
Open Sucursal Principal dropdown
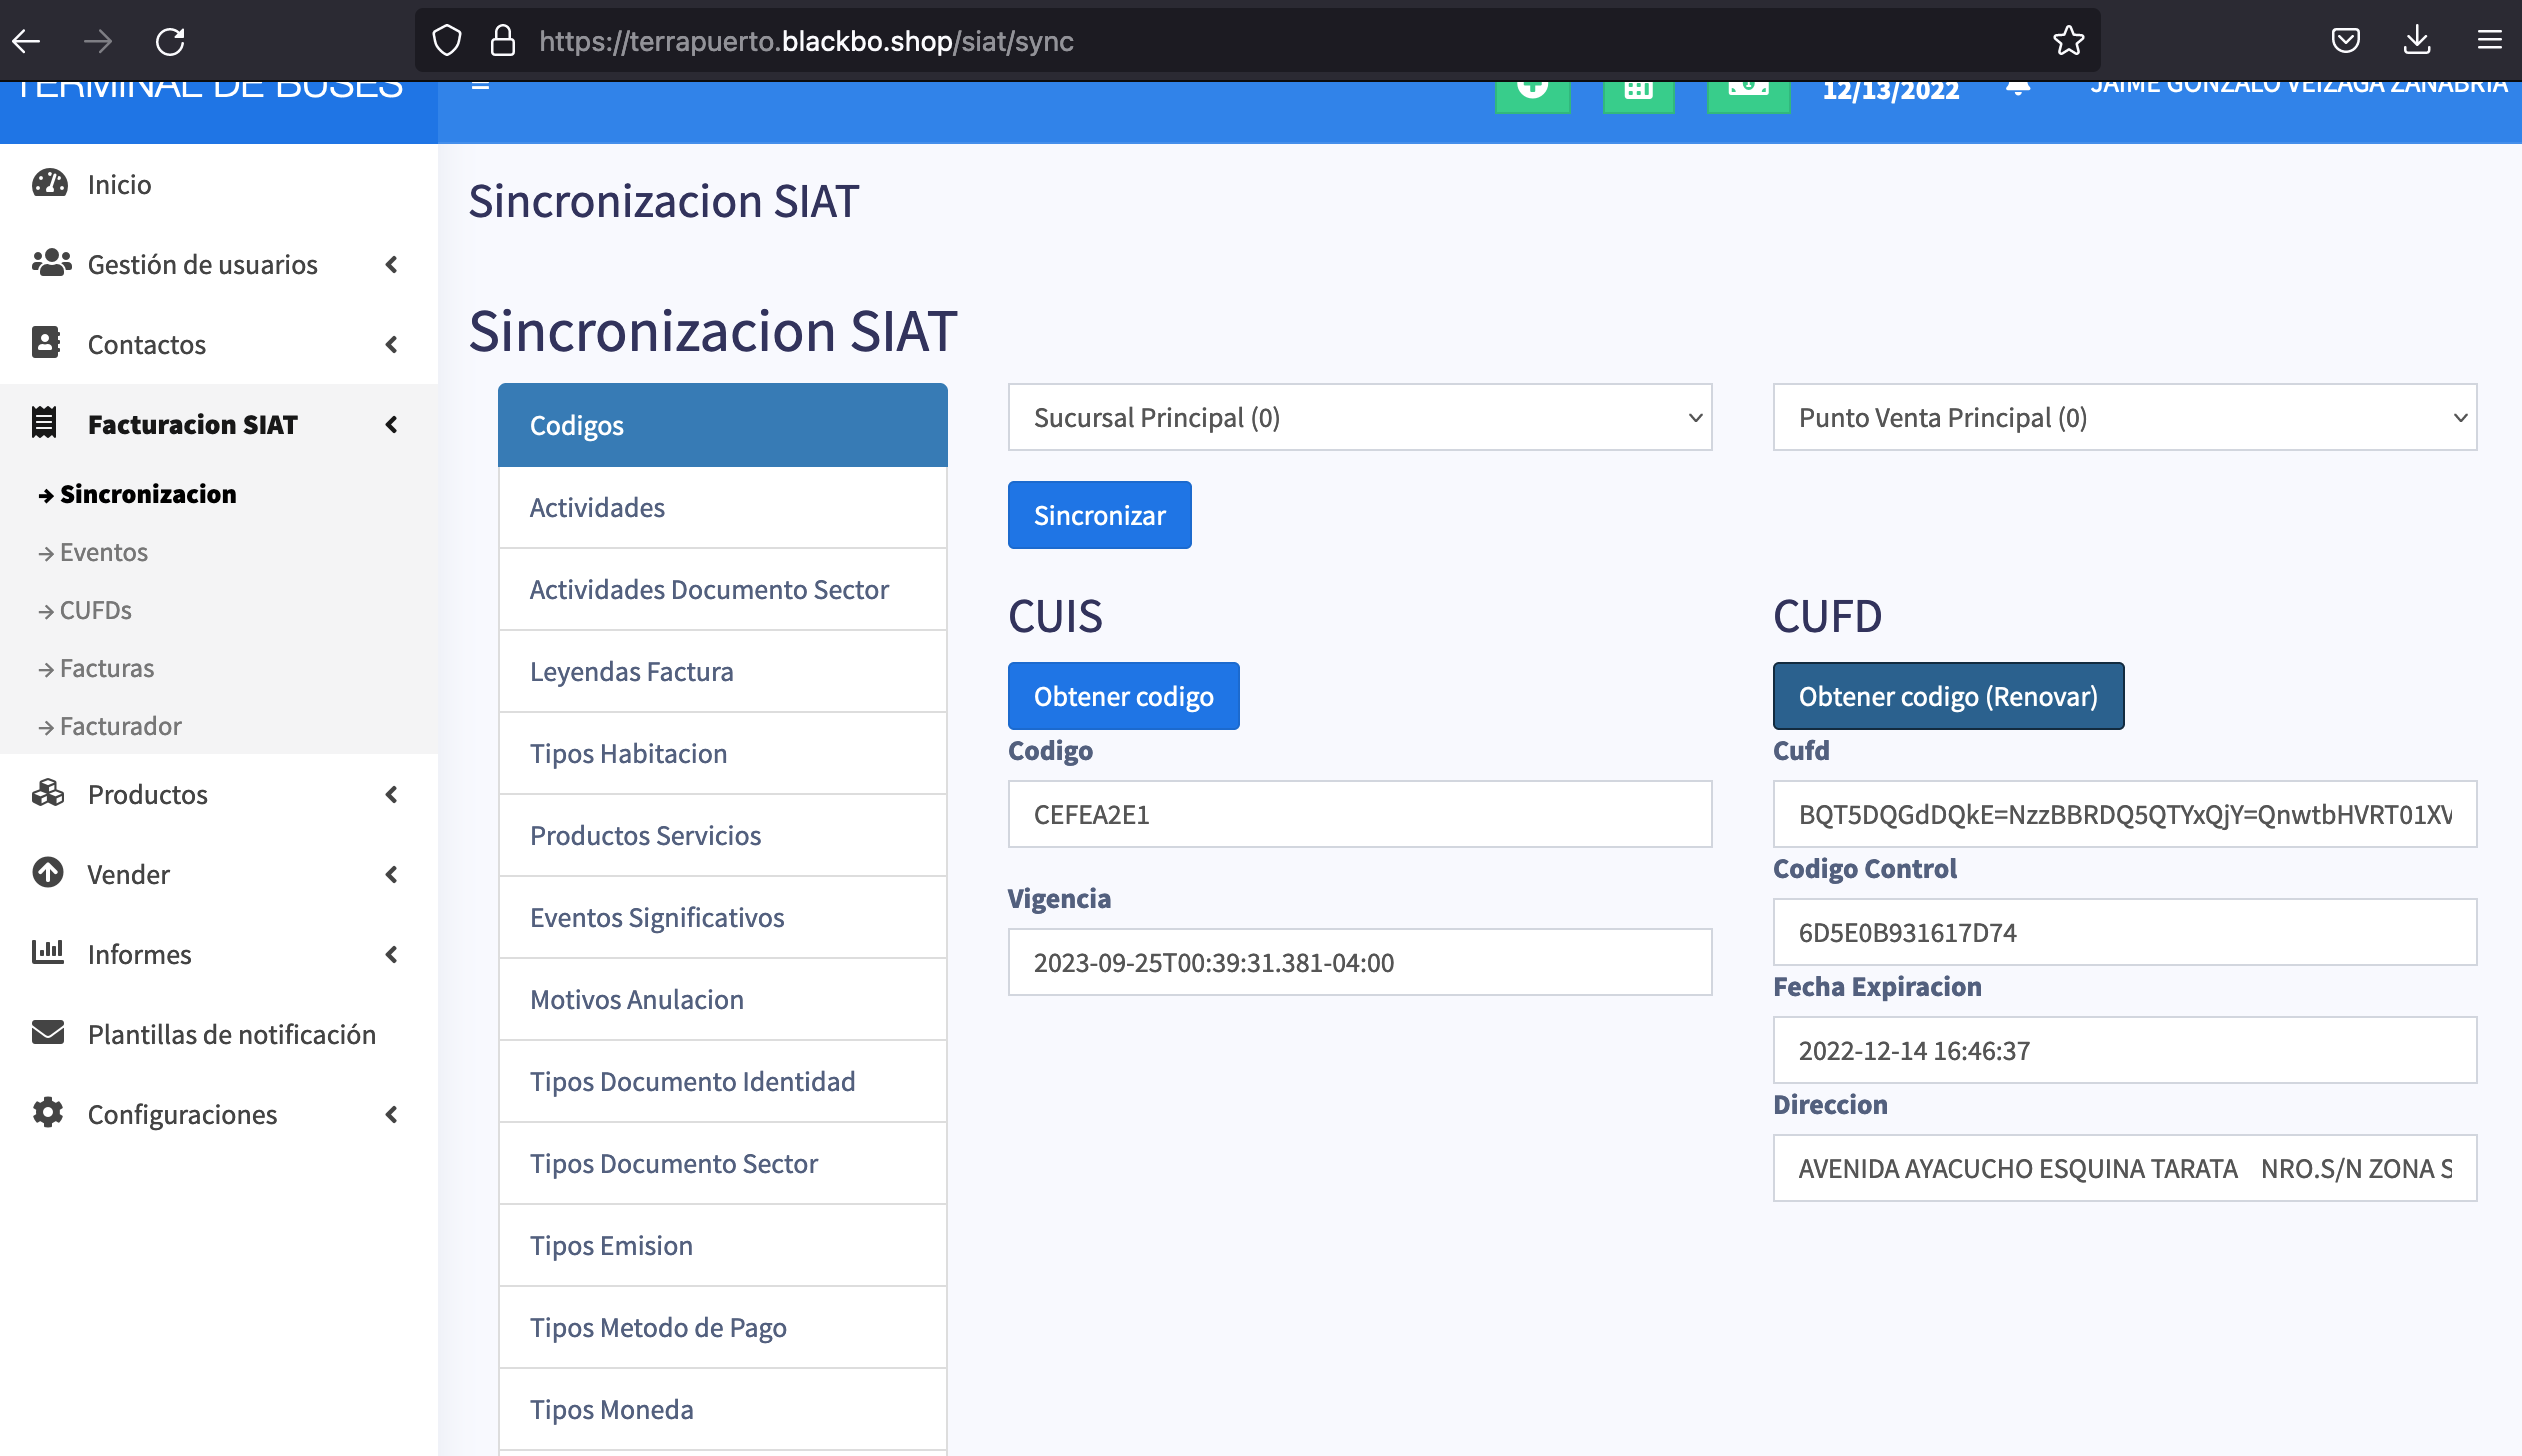click(1359, 417)
